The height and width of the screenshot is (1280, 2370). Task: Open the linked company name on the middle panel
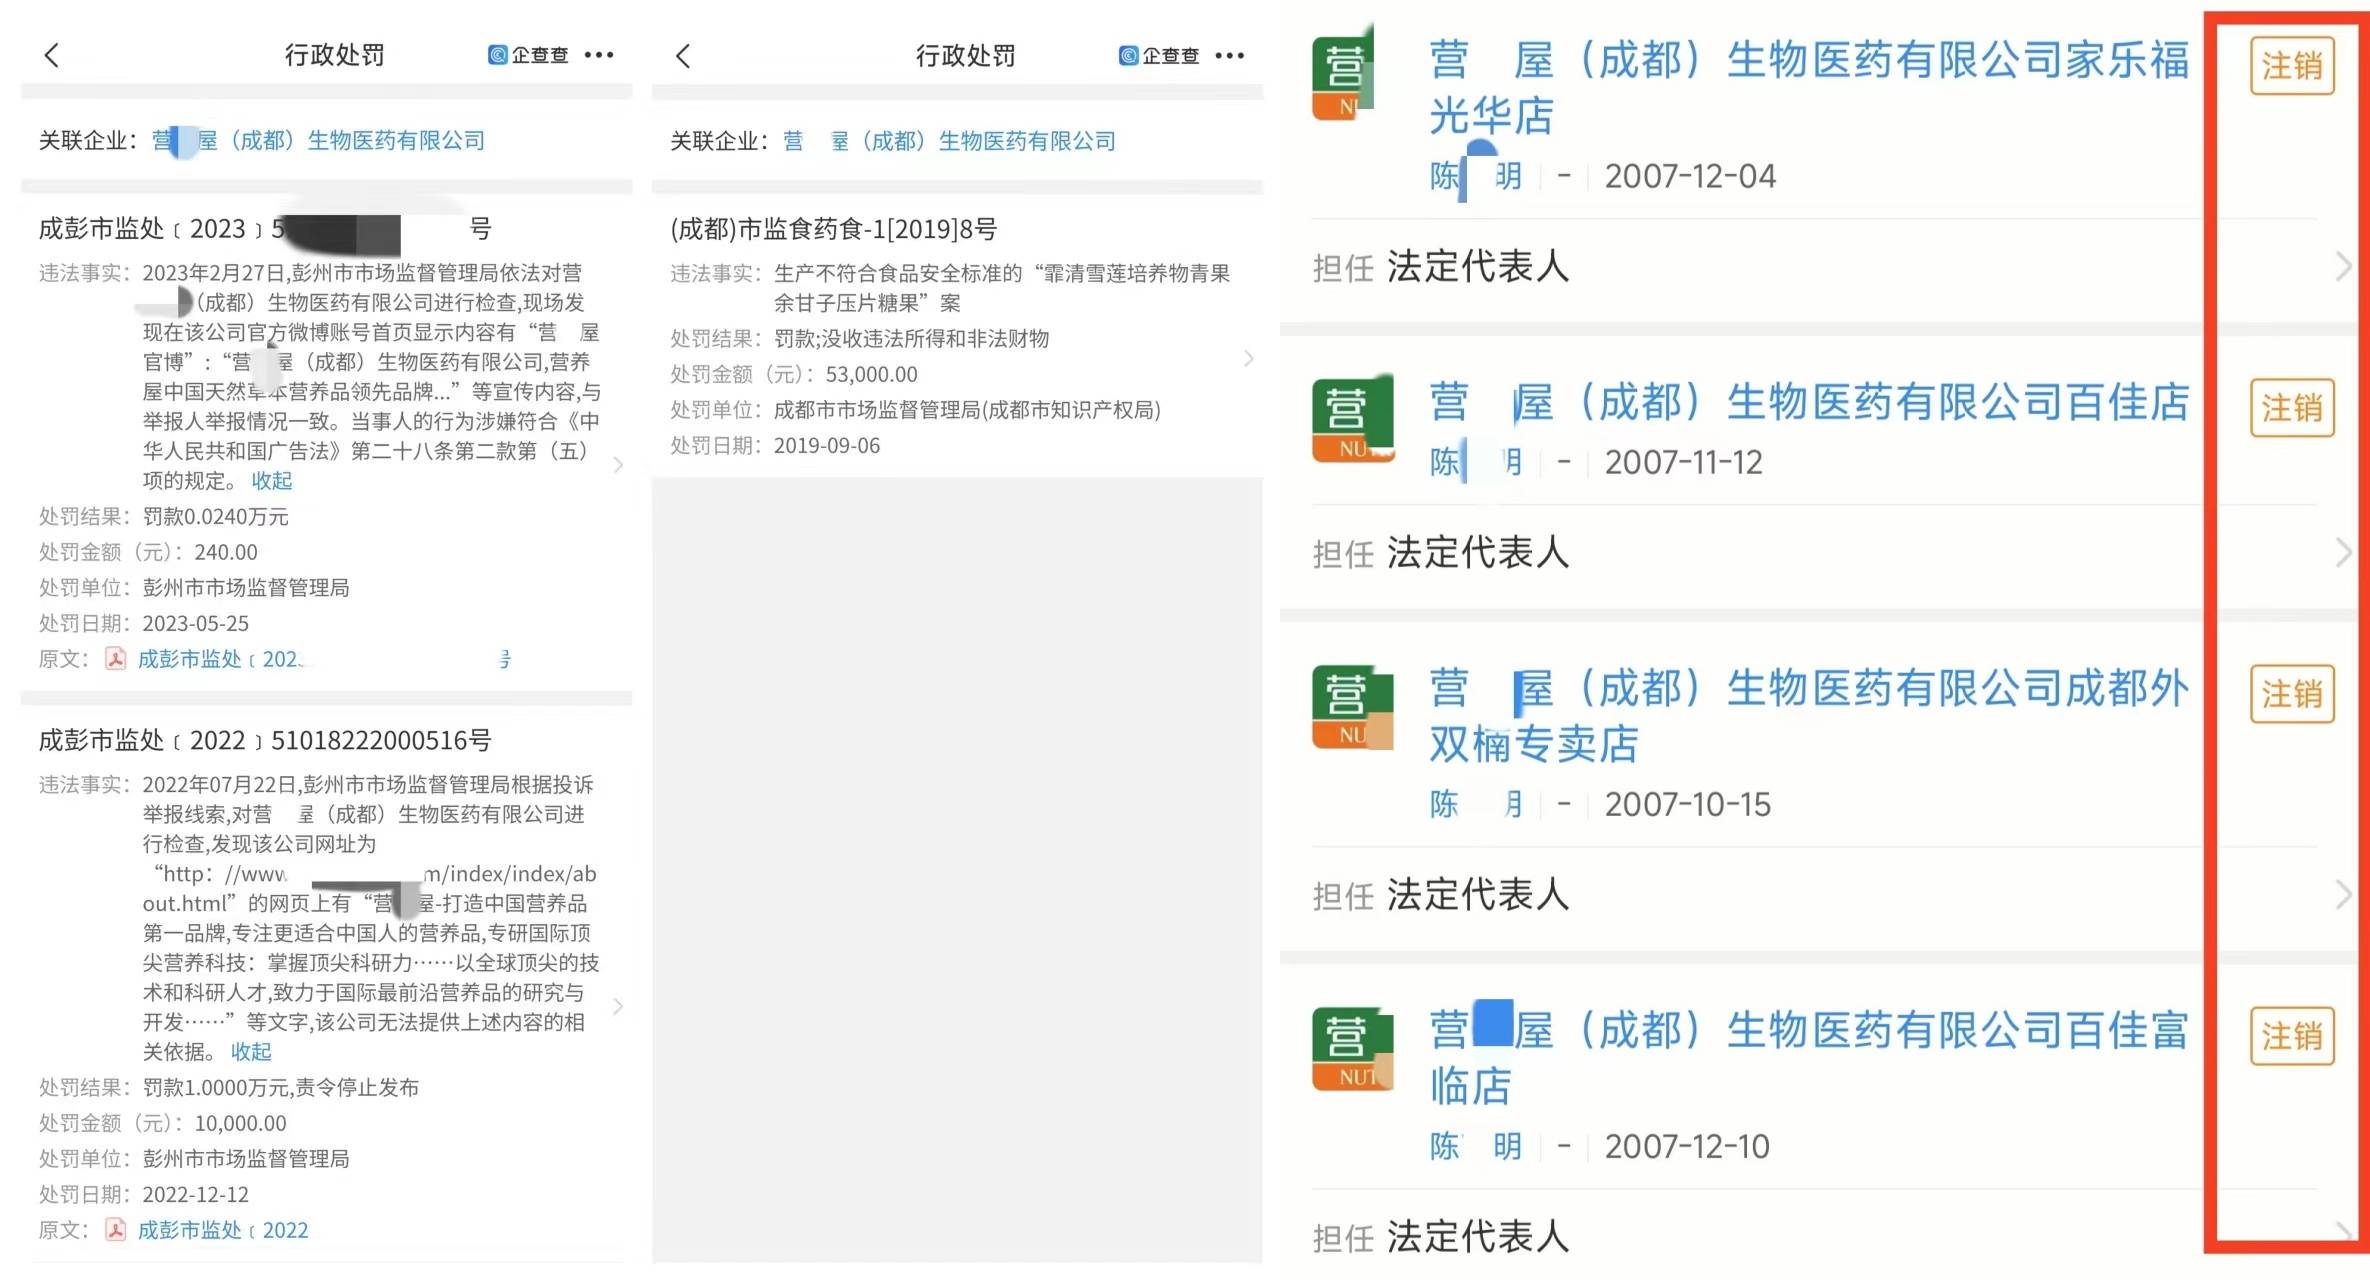pyautogui.click(x=949, y=141)
